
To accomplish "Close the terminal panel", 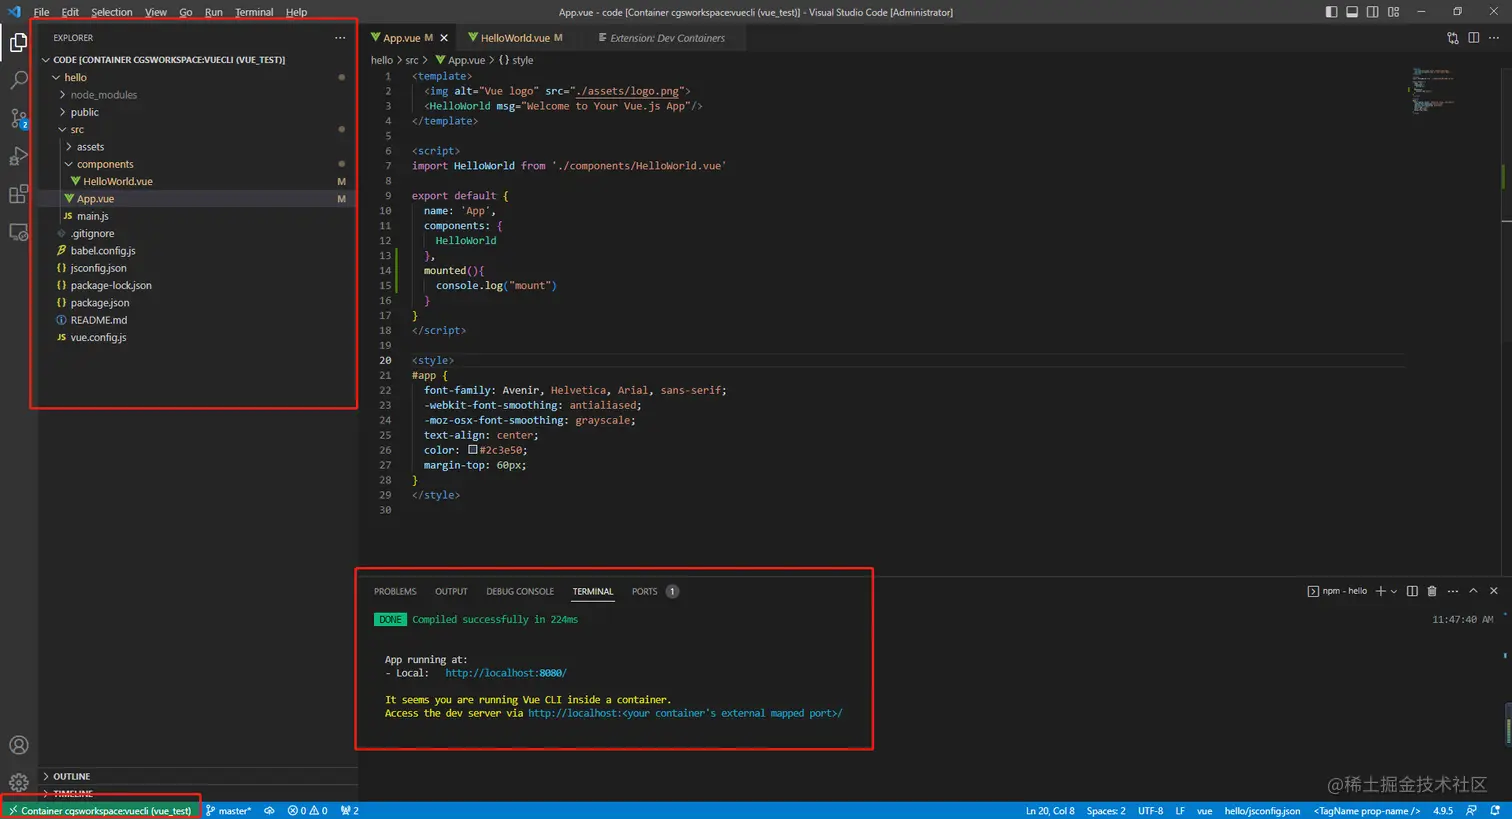I will pyautogui.click(x=1494, y=591).
